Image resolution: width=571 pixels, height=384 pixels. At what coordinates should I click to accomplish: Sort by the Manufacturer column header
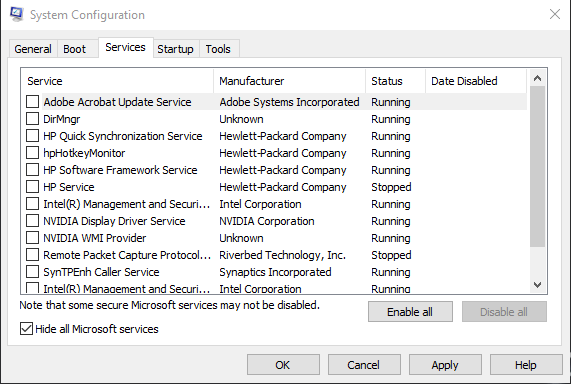coord(290,81)
